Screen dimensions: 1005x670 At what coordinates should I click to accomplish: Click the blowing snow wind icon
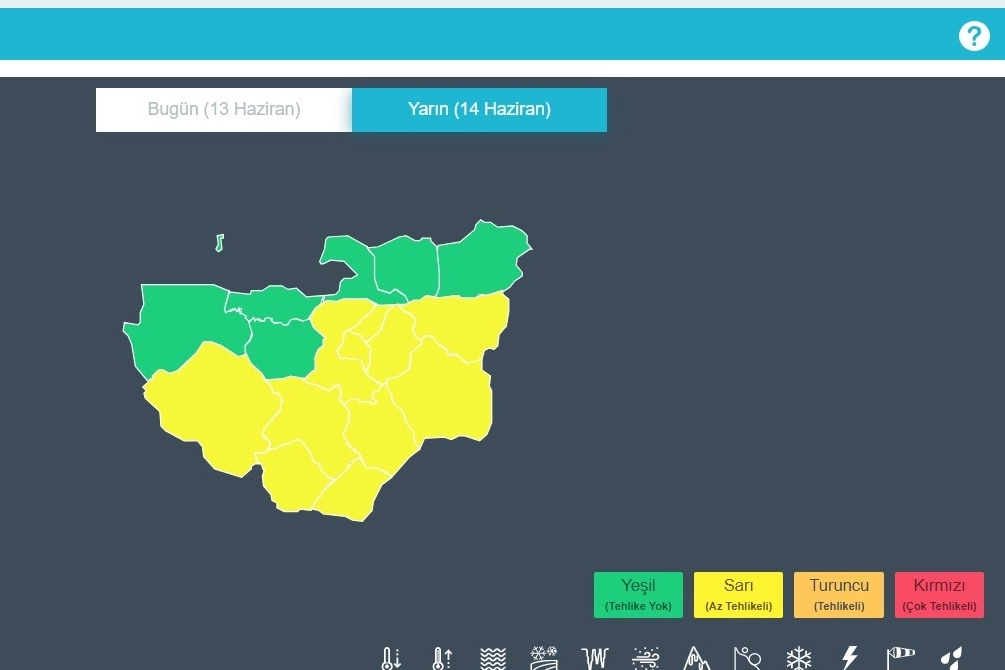tap(646, 658)
